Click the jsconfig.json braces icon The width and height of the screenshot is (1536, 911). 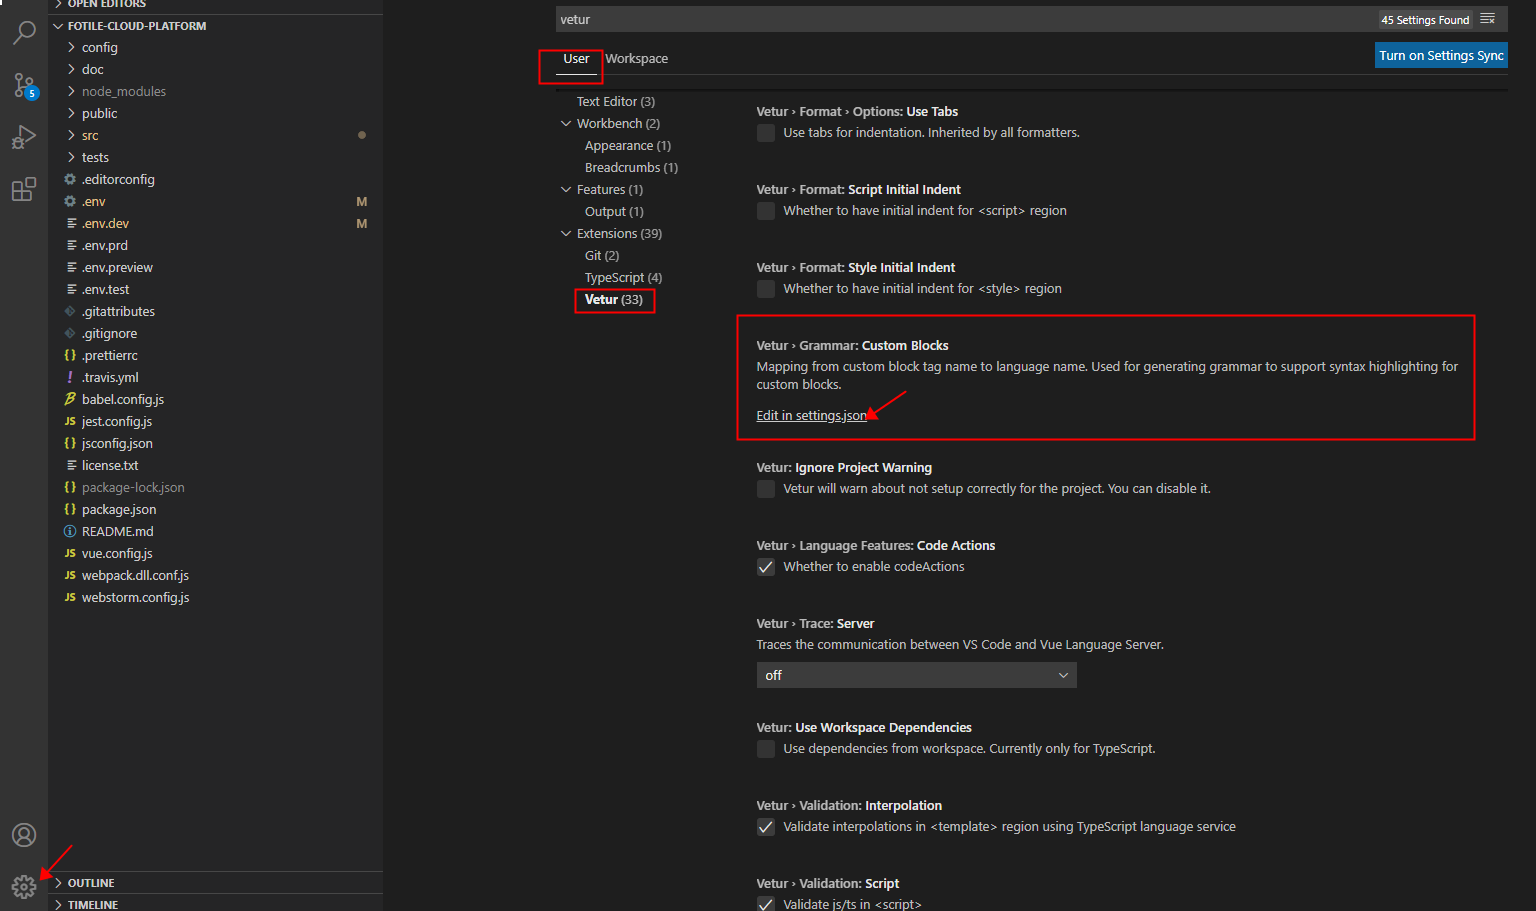click(70, 443)
